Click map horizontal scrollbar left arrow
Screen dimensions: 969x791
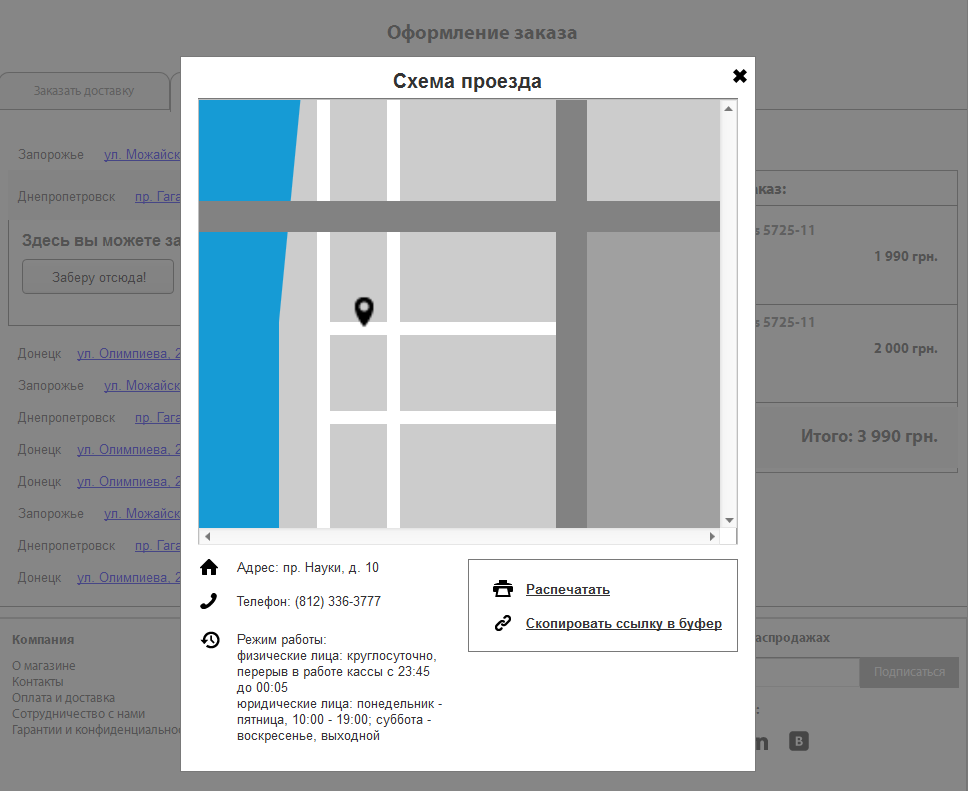[208, 536]
